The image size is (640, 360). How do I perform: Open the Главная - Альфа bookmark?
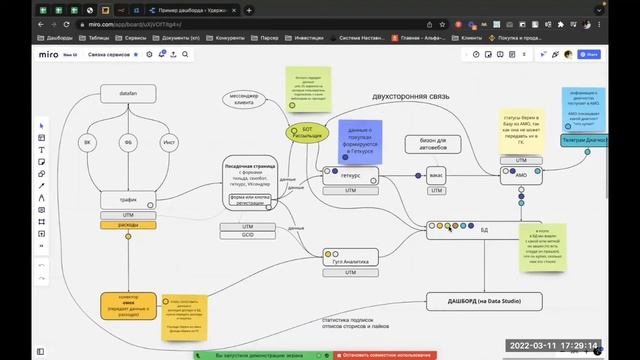pos(418,38)
